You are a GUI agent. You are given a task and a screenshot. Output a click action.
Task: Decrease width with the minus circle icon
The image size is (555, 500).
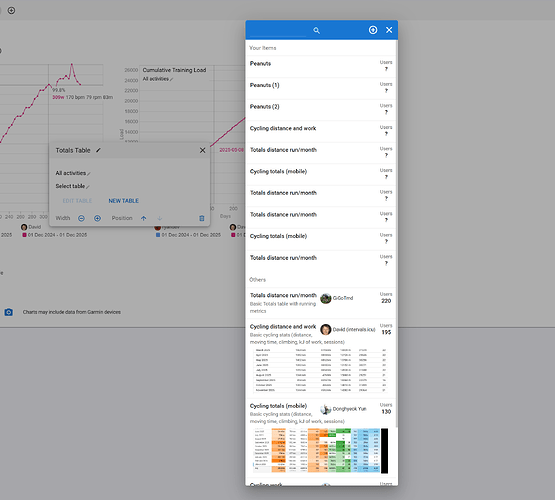click(81, 218)
